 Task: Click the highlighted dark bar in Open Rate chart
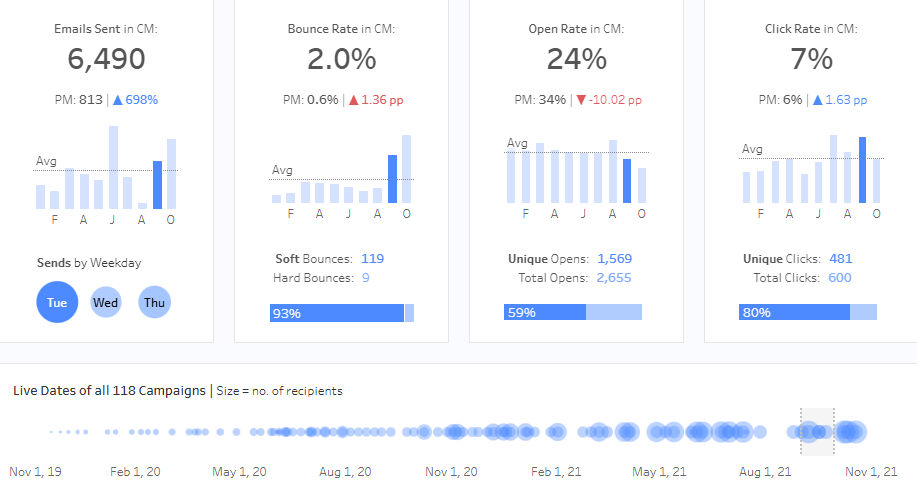click(x=627, y=181)
